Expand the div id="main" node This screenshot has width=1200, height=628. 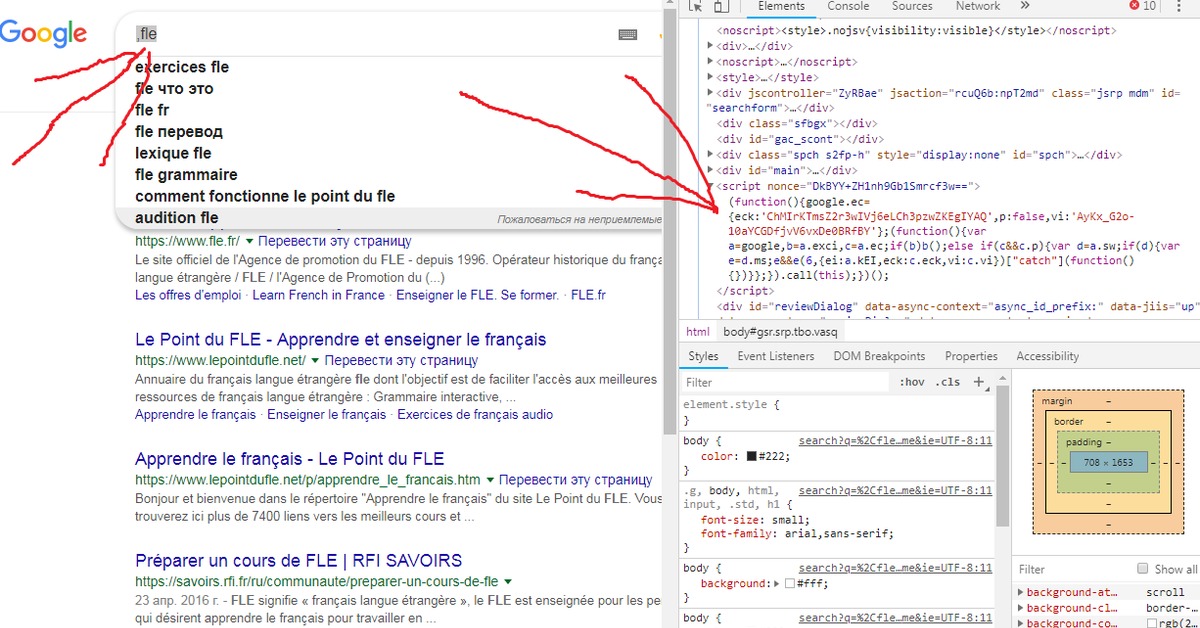click(x=711, y=171)
